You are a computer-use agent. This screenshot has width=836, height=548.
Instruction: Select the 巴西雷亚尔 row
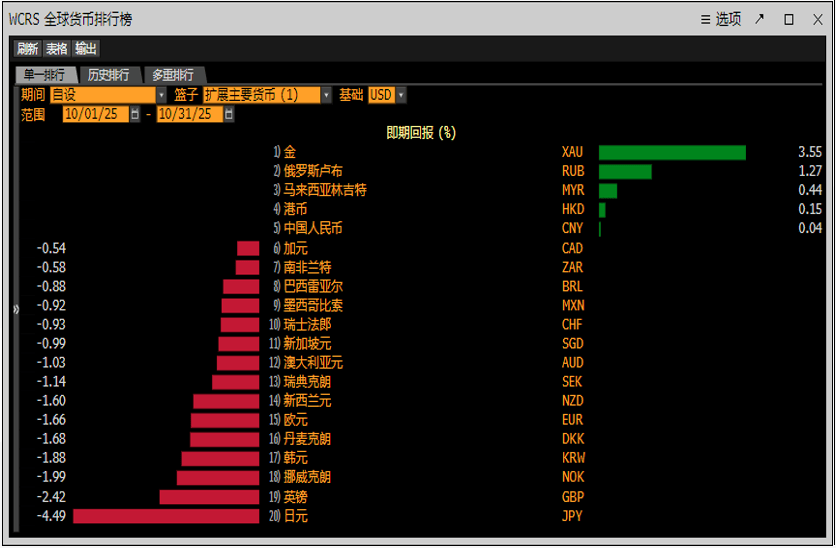tap(421, 287)
